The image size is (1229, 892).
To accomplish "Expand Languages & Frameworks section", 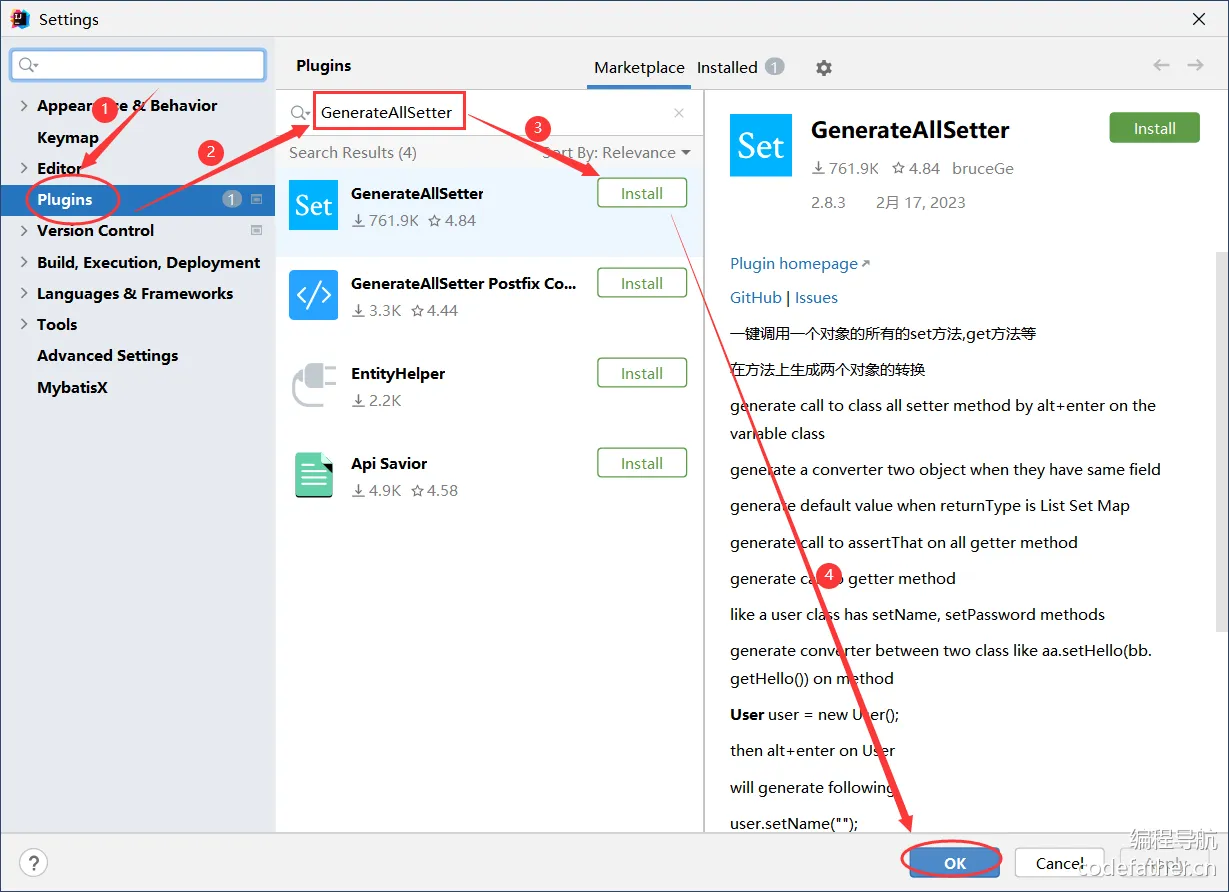I will 24,293.
